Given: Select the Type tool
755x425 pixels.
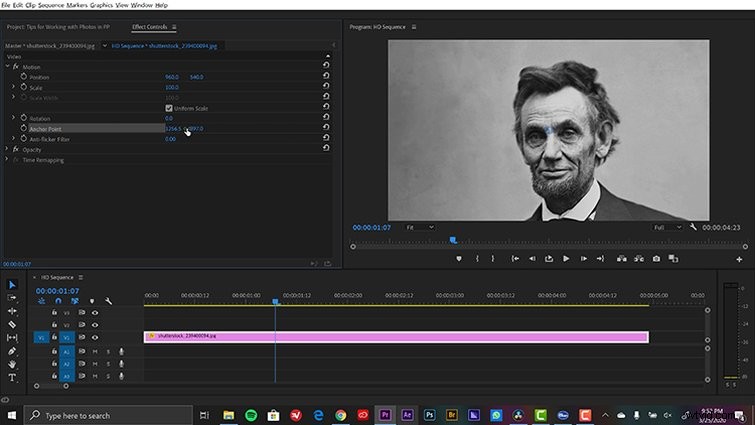Looking at the screenshot, I should click(12, 377).
